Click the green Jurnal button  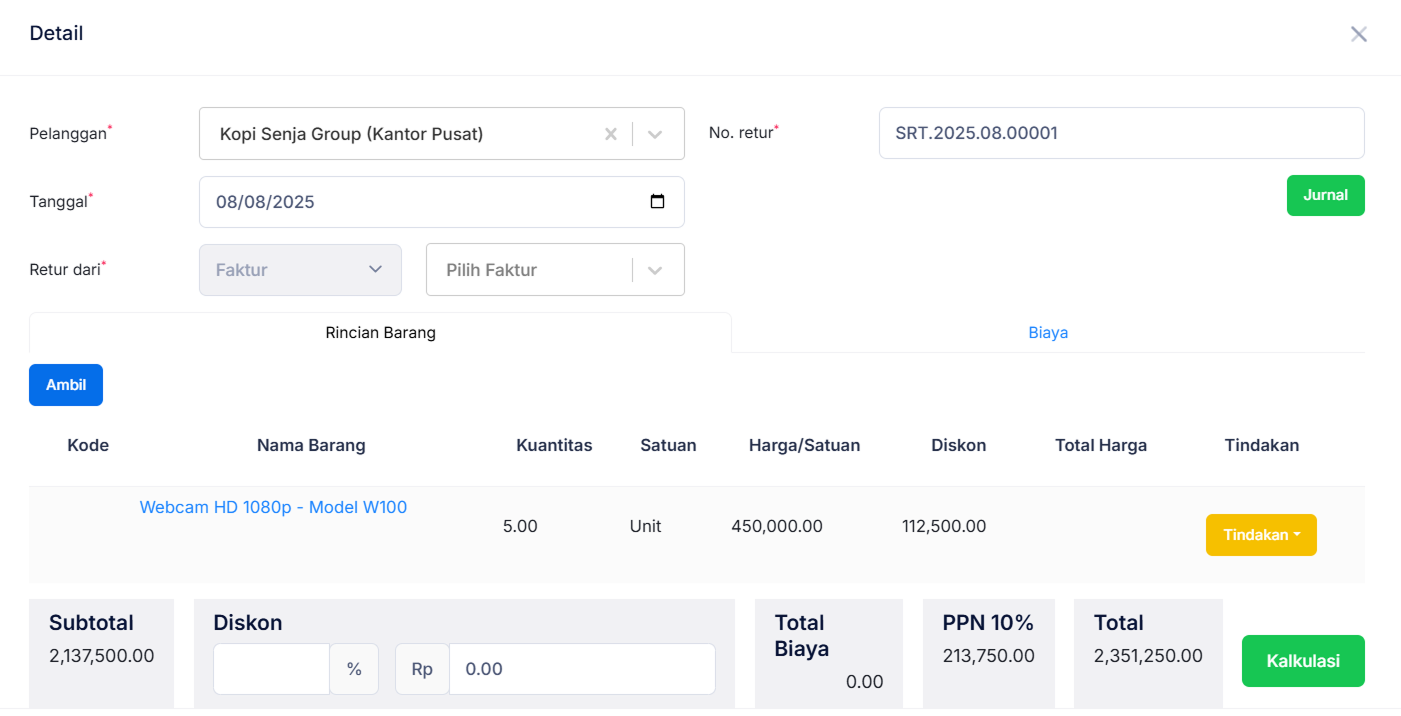[x=1325, y=195]
